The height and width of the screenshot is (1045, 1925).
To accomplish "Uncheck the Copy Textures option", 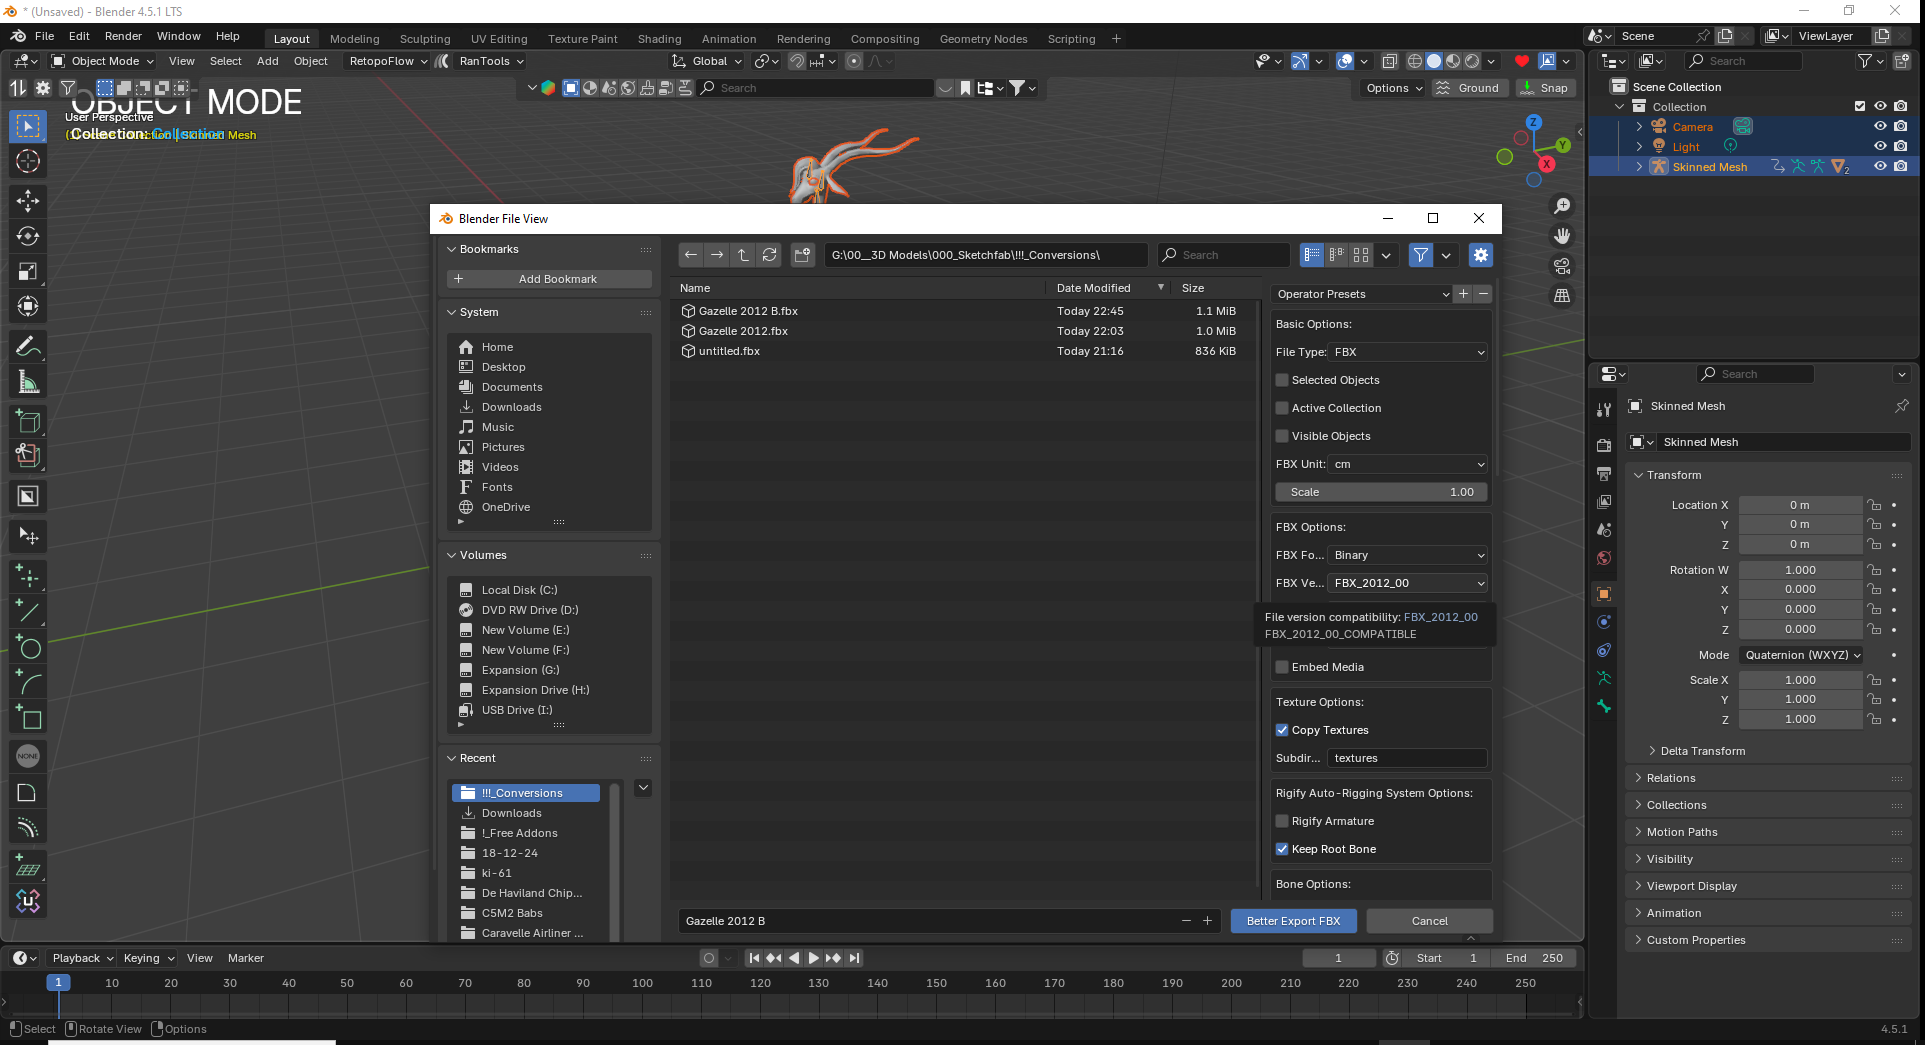I will (1282, 730).
